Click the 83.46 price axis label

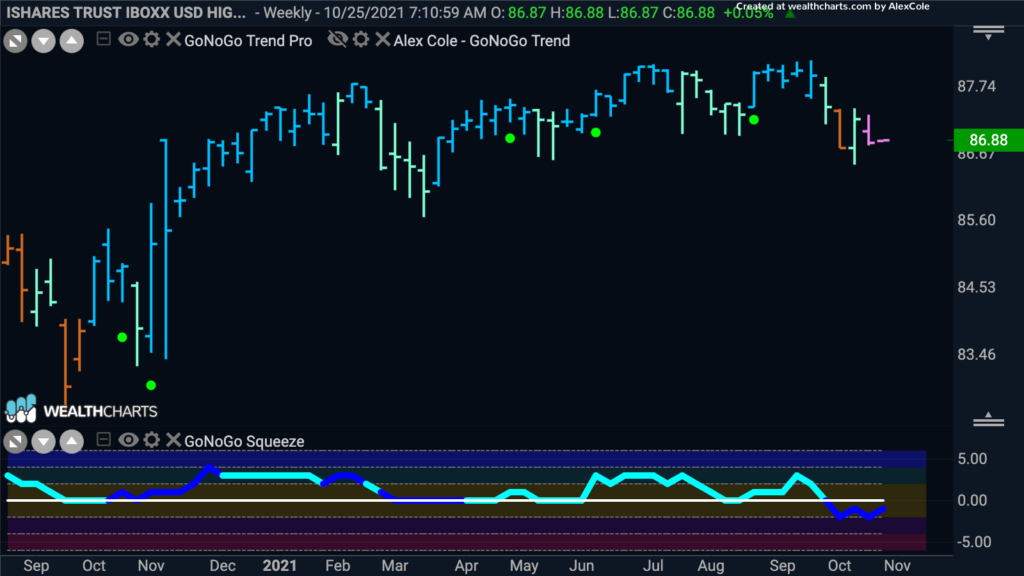(x=977, y=355)
